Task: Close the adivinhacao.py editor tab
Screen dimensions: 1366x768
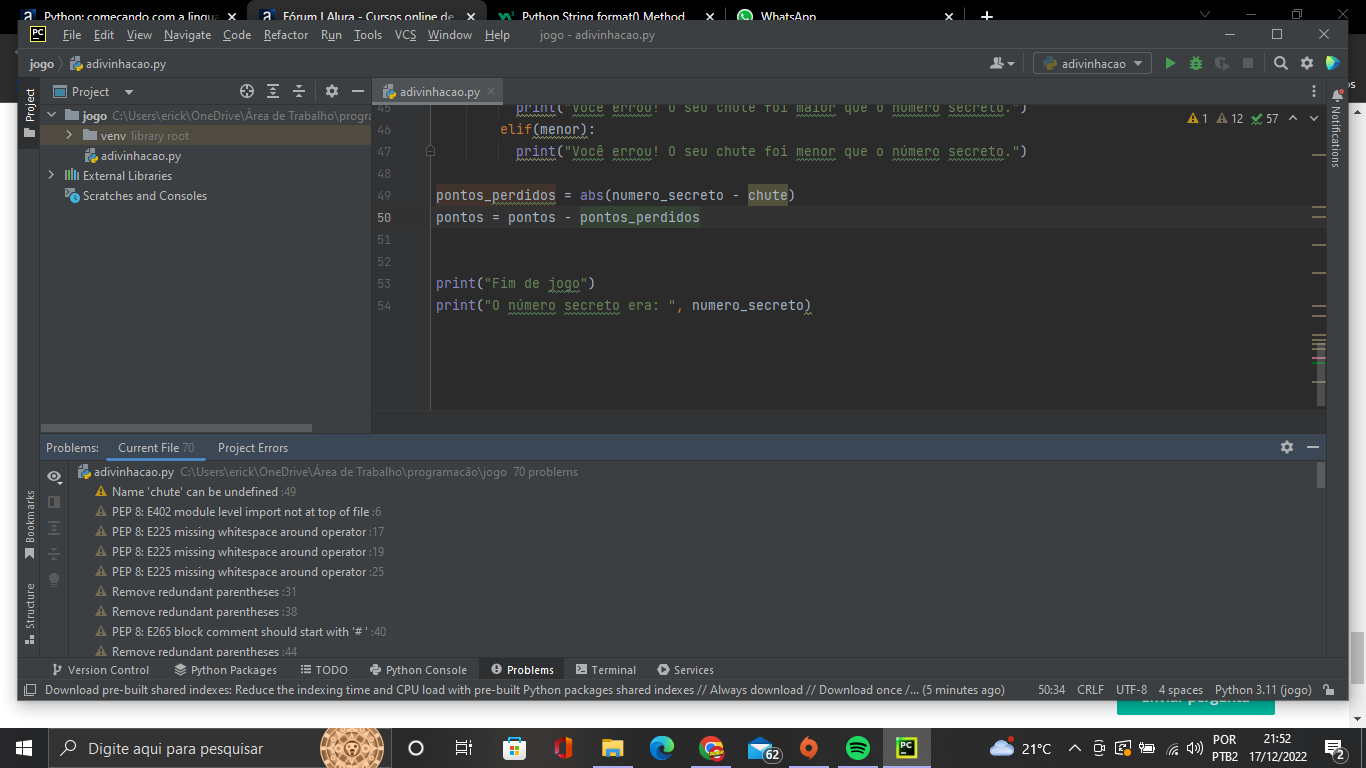Action: [492, 91]
